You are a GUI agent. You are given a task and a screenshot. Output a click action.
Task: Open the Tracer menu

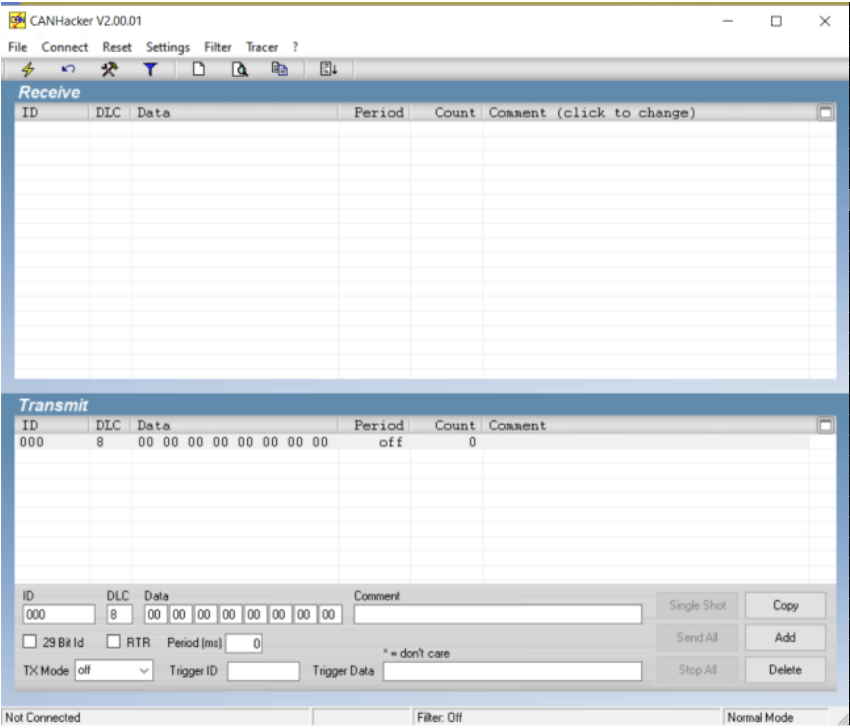(262, 47)
